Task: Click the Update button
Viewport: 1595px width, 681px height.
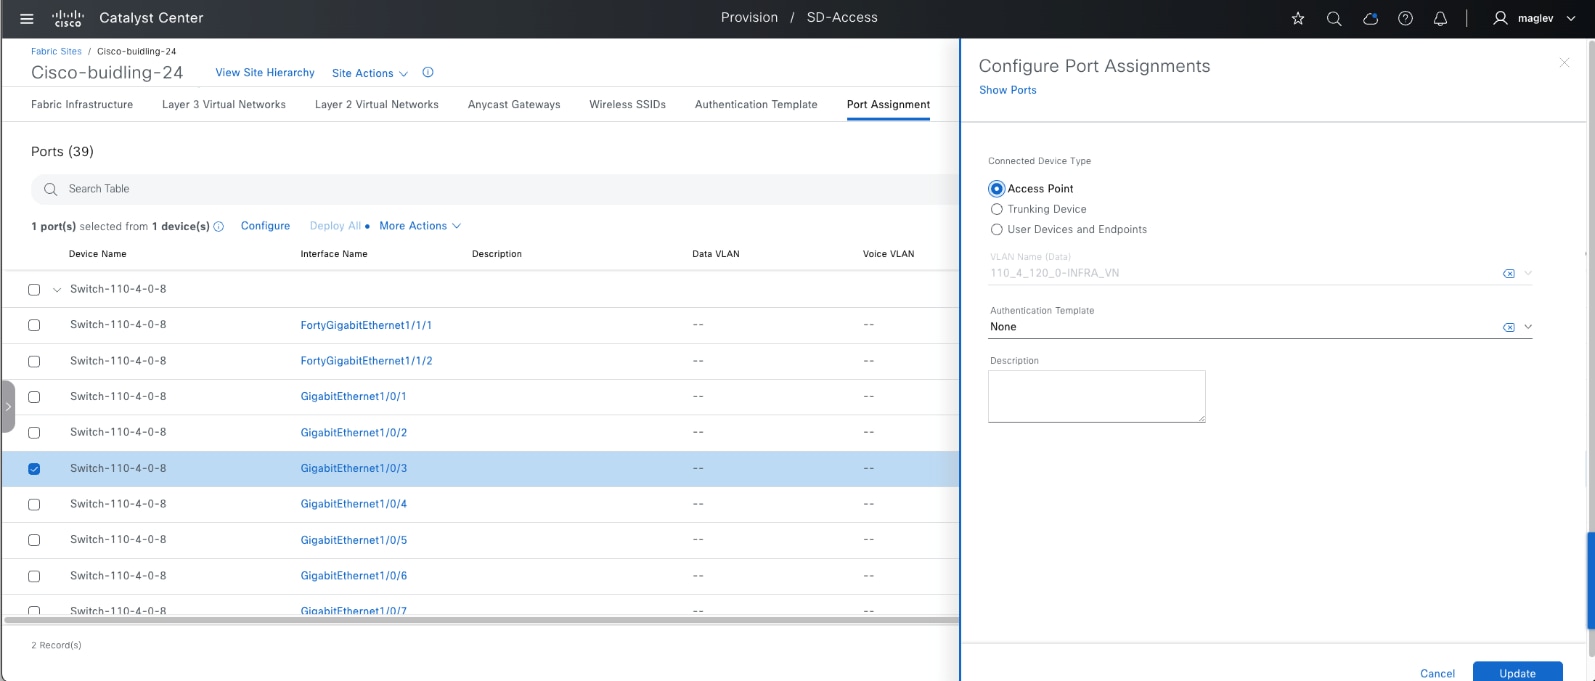Action: coord(1516,672)
